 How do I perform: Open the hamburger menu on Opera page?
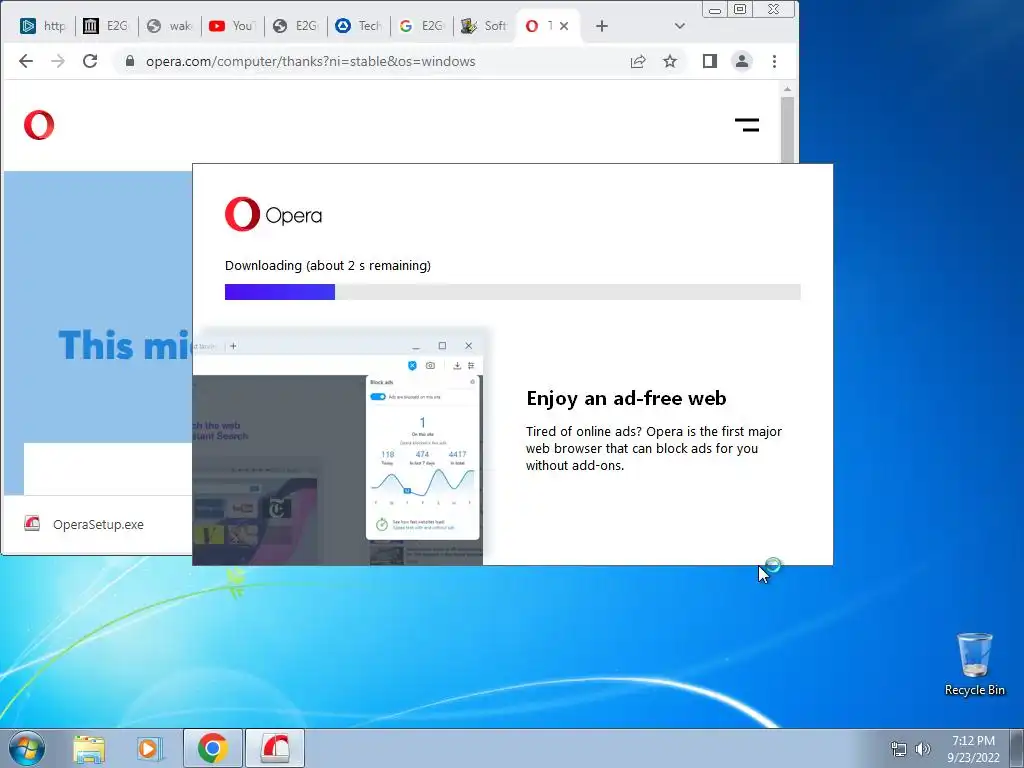pyautogui.click(x=747, y=125)
